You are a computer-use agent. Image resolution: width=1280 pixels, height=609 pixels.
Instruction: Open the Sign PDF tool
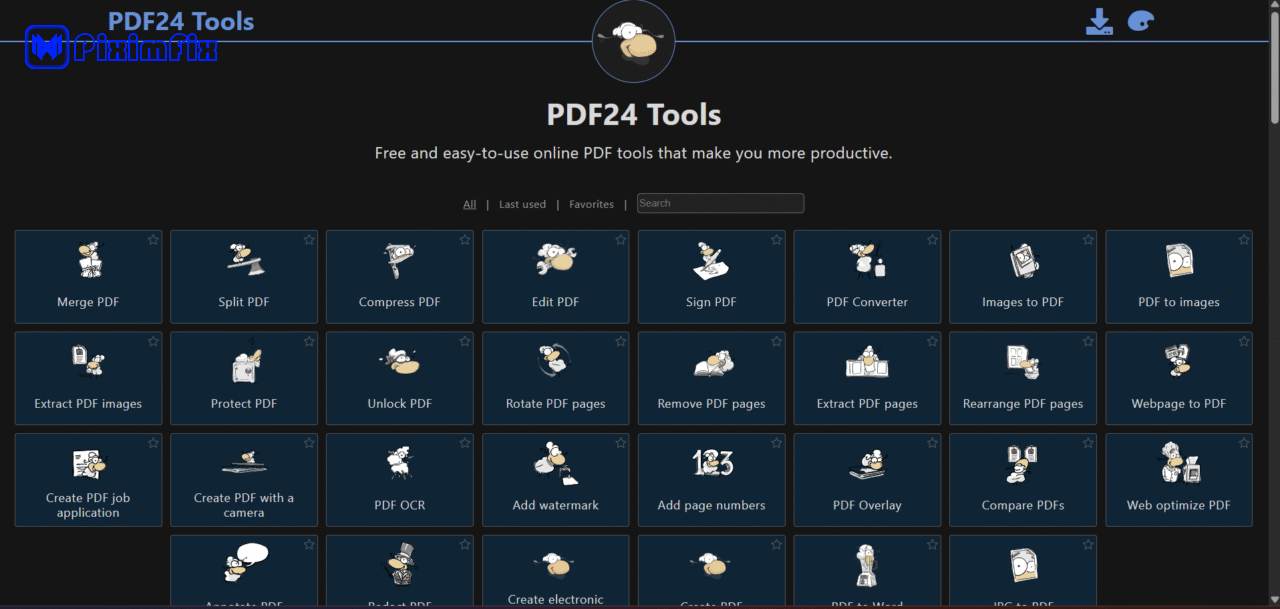click(712, 277)
